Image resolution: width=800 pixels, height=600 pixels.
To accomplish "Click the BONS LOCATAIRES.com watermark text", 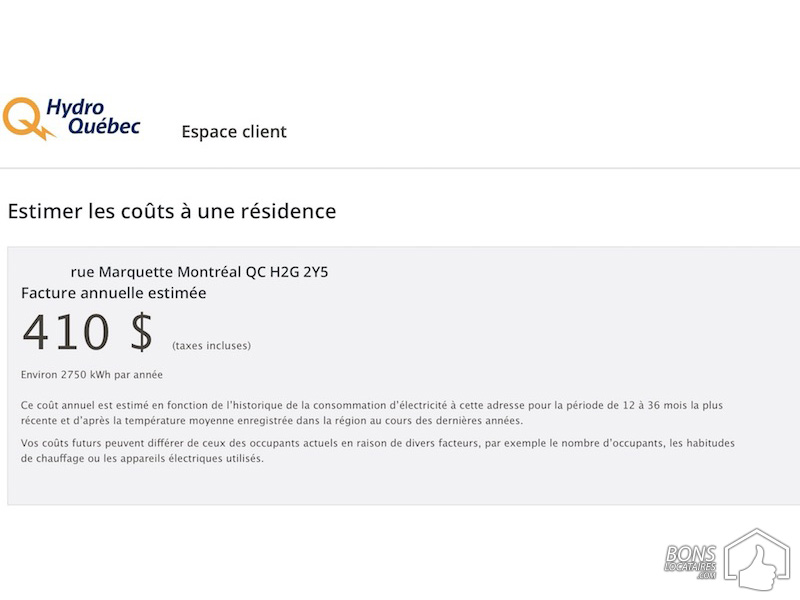I will point(691,562).
